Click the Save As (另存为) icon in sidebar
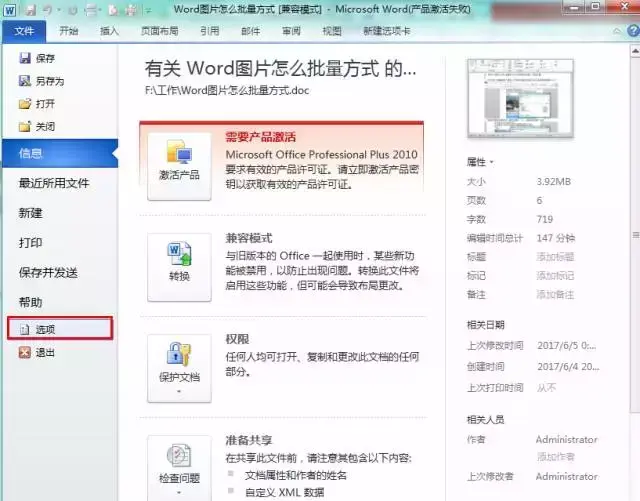Screen dimensions: 640x501 click(x=25, y=81)
